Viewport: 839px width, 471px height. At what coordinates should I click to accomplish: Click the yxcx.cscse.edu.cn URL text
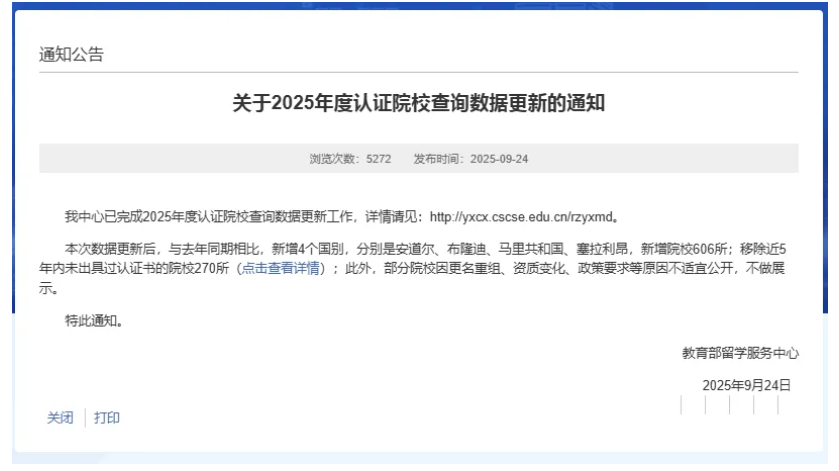coord(521,216)
